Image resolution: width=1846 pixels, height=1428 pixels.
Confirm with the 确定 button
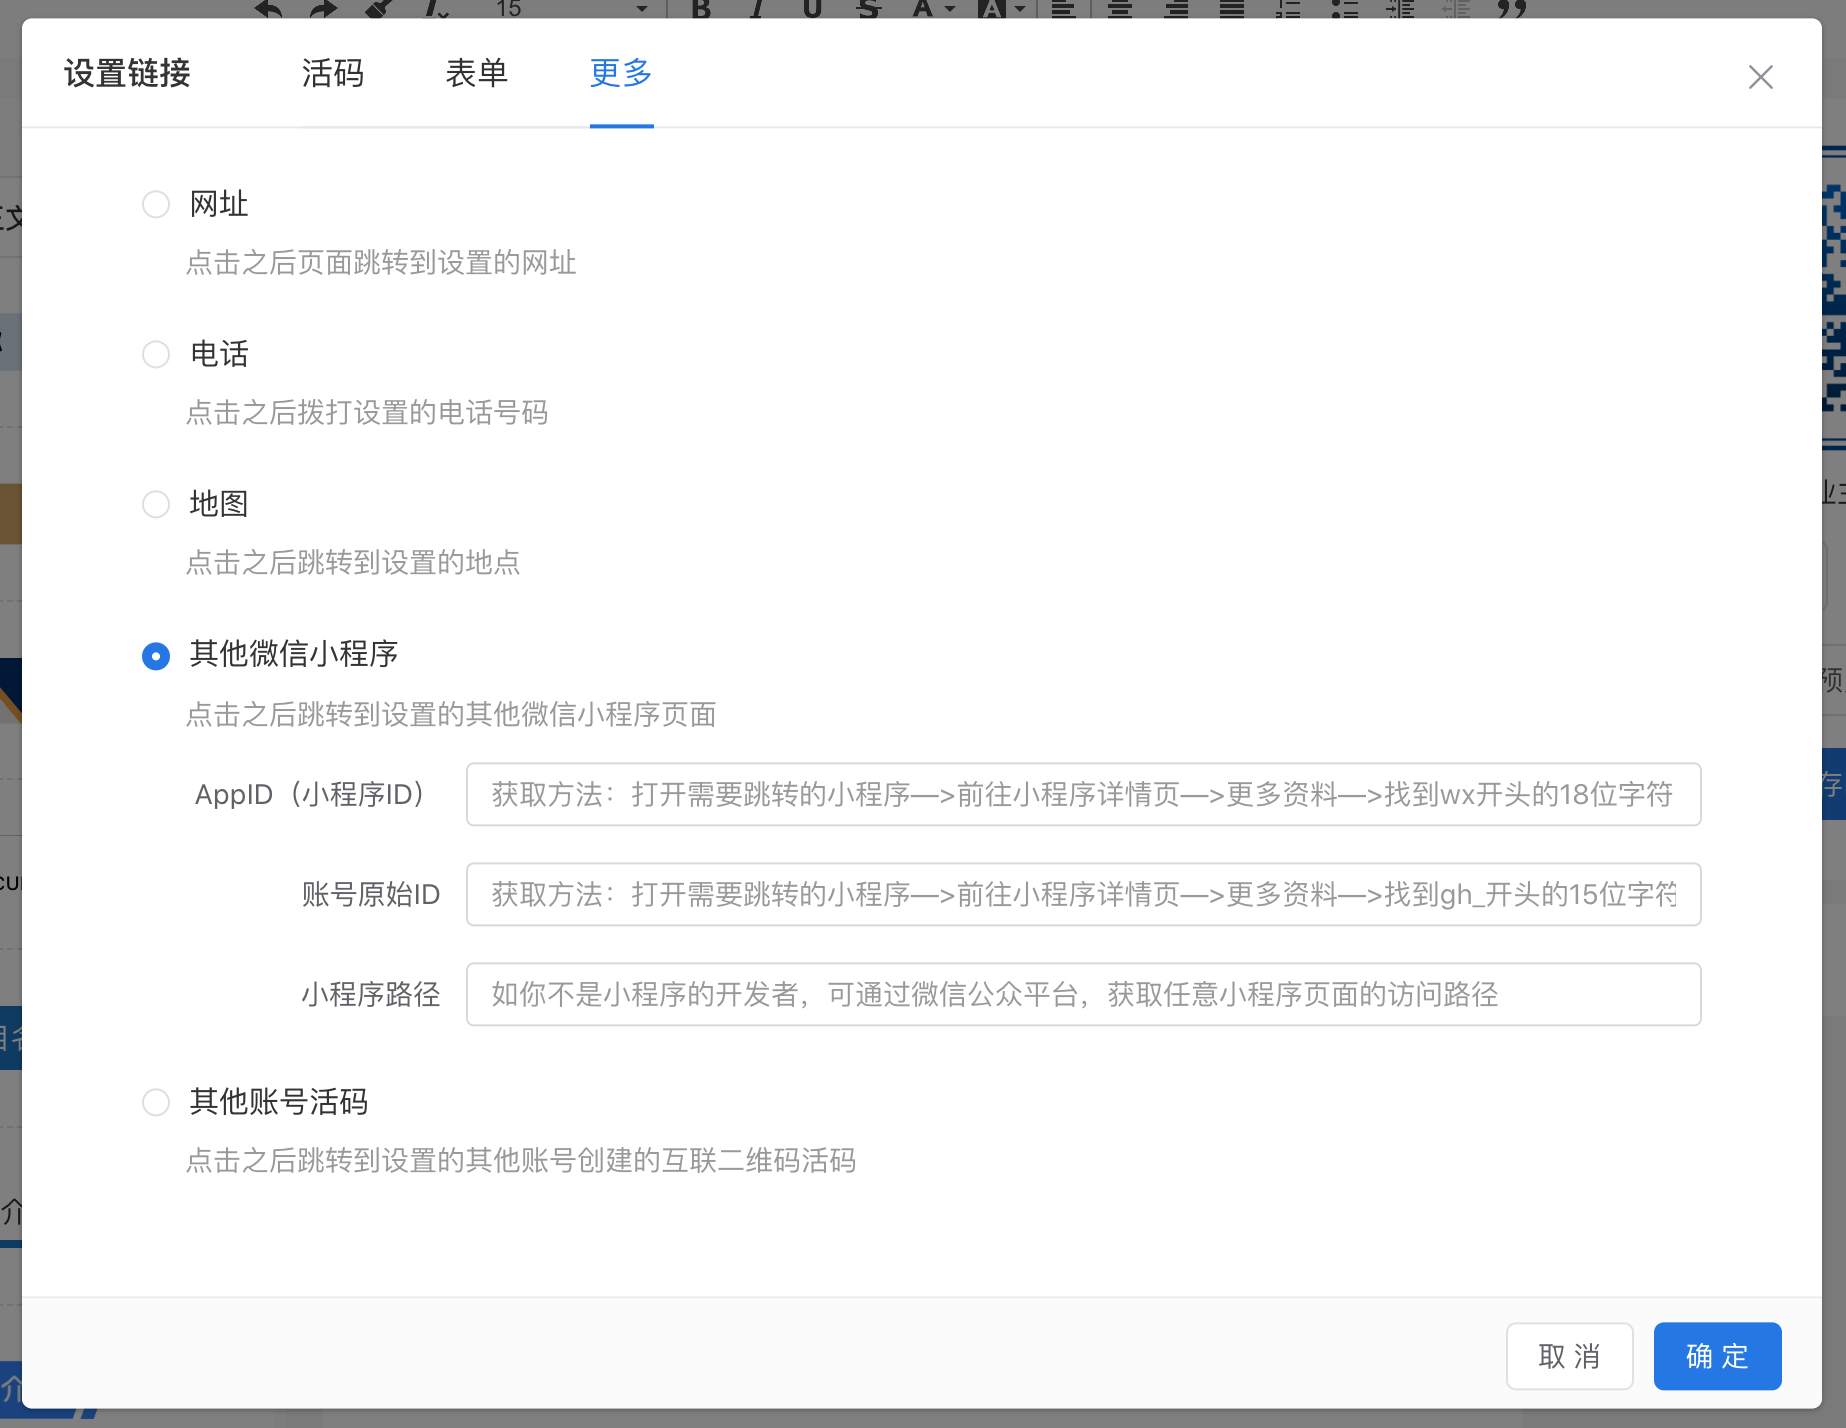(1717, 1356)
